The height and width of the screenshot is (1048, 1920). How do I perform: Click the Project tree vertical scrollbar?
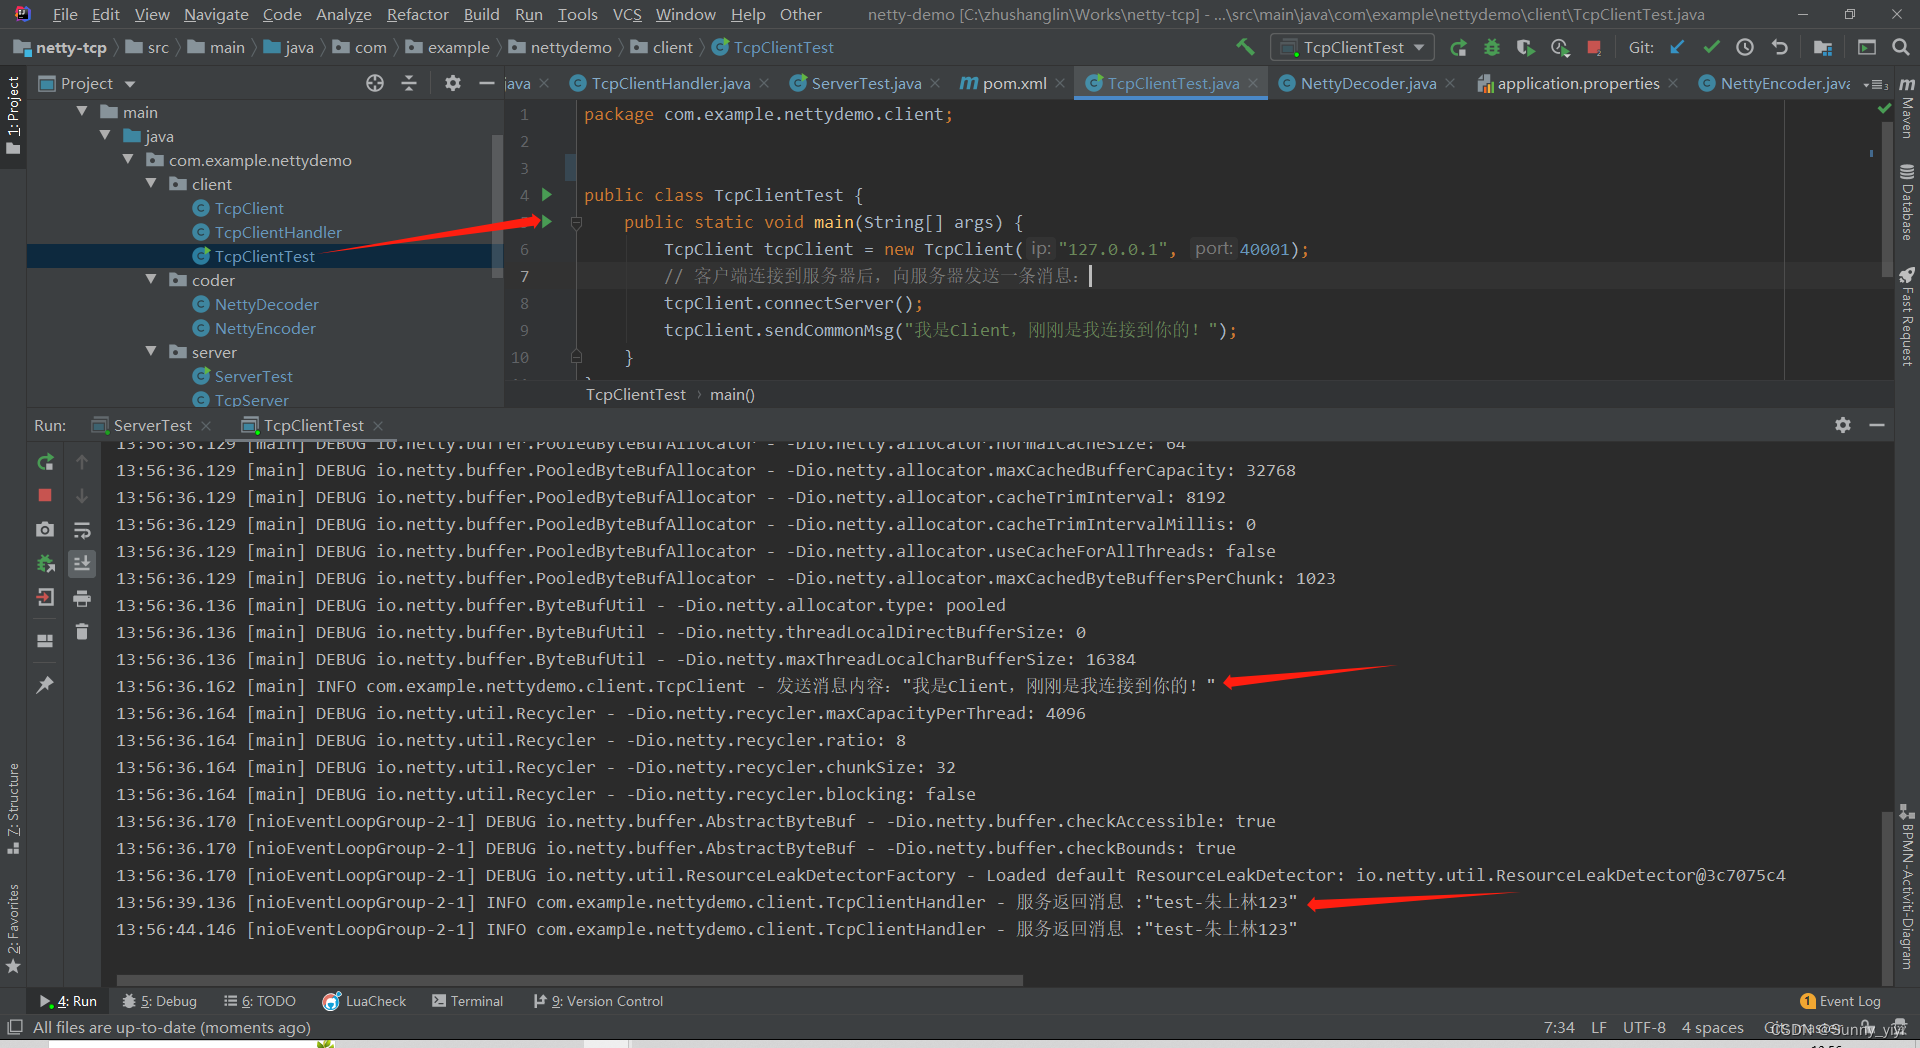pos(497,205)
